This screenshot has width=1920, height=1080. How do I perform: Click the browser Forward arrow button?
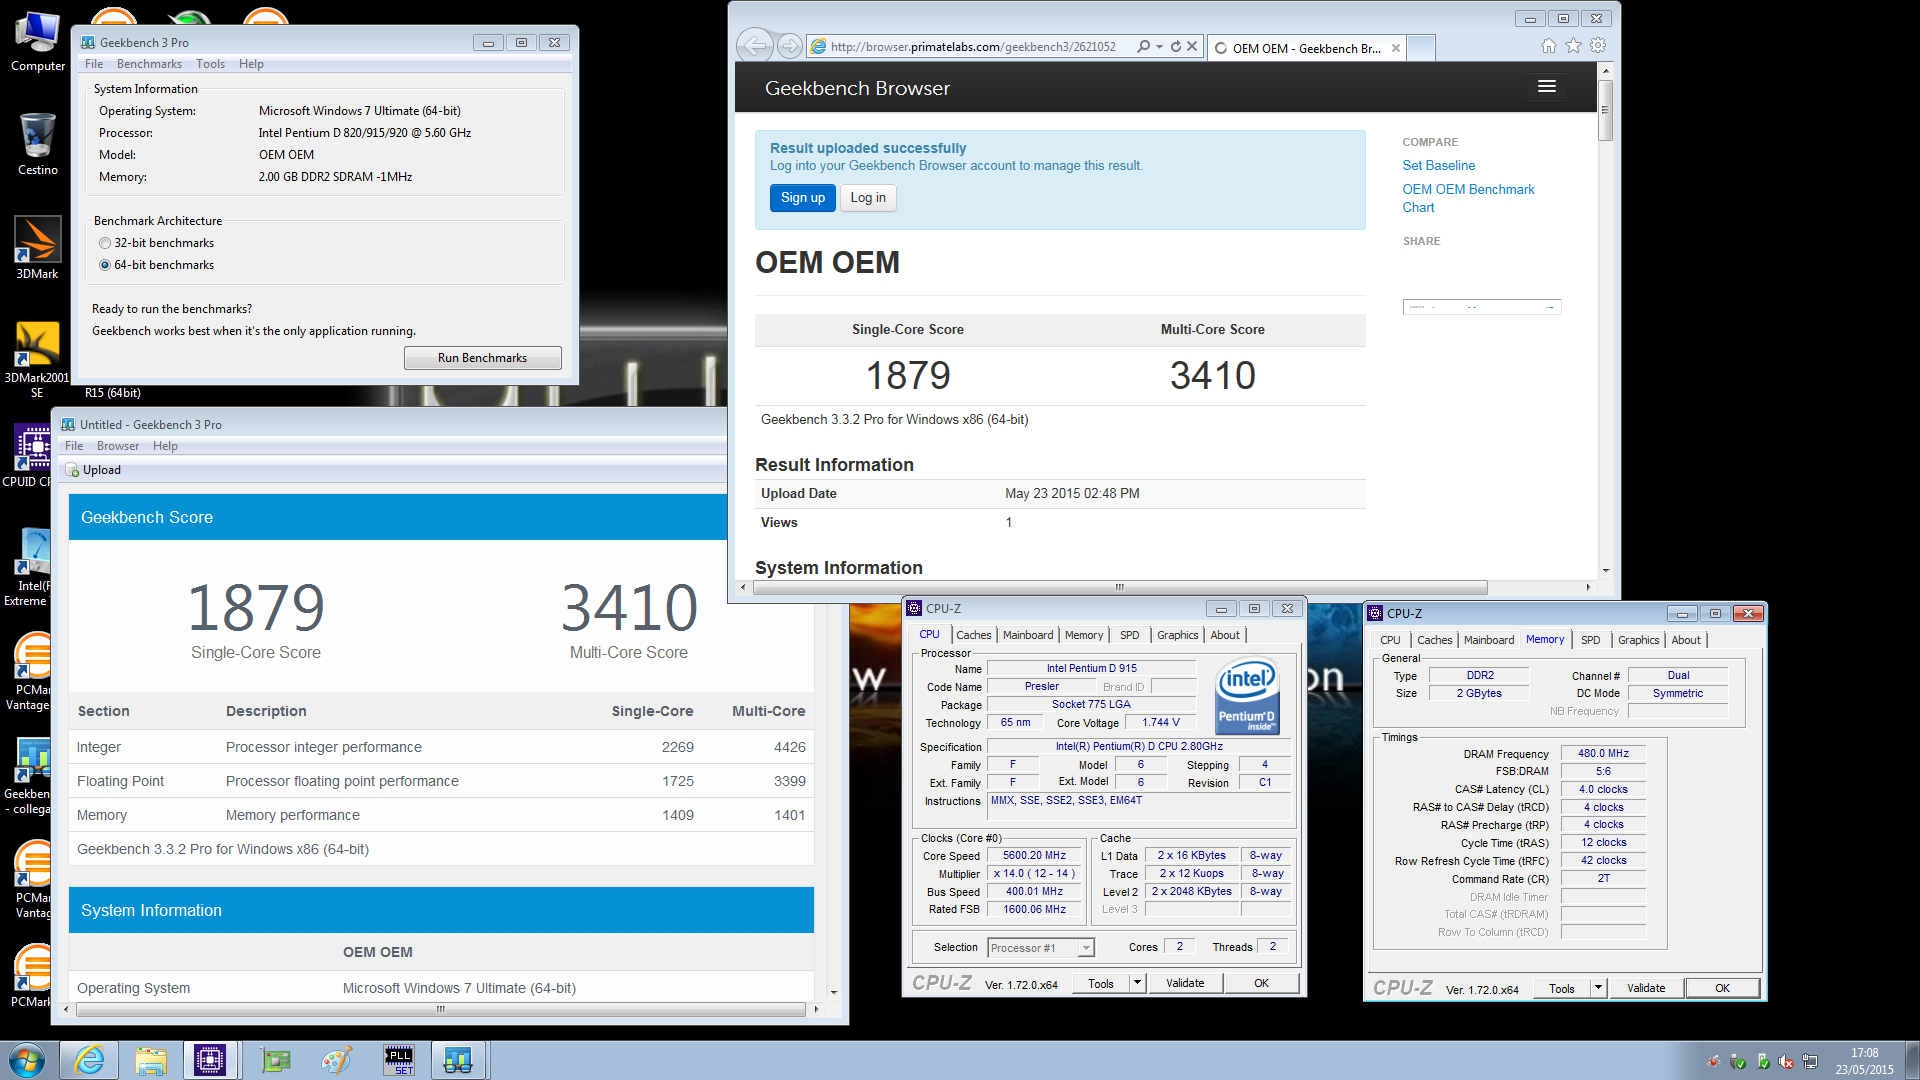790,46
